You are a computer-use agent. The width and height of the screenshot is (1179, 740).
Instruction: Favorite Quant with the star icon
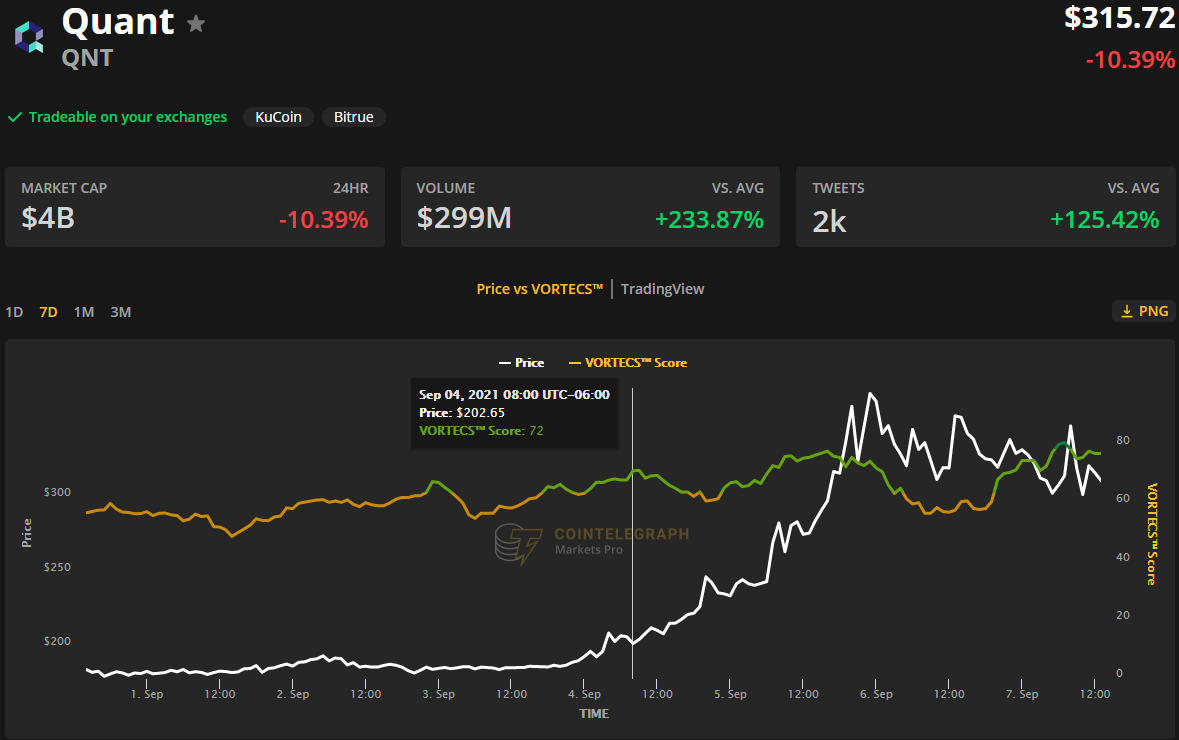tap(196, 23)
